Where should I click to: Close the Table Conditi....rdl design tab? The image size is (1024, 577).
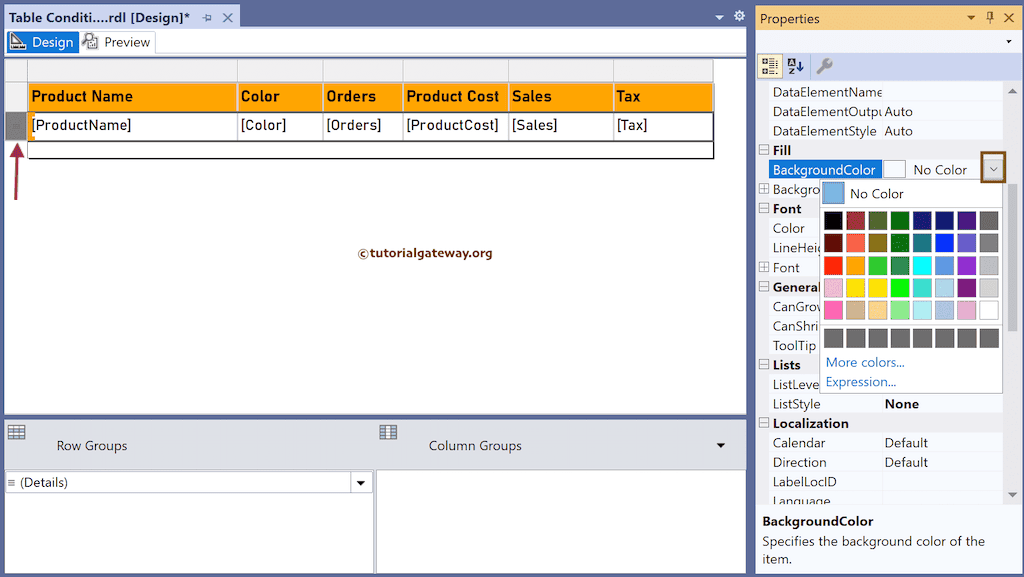point(228,18)
